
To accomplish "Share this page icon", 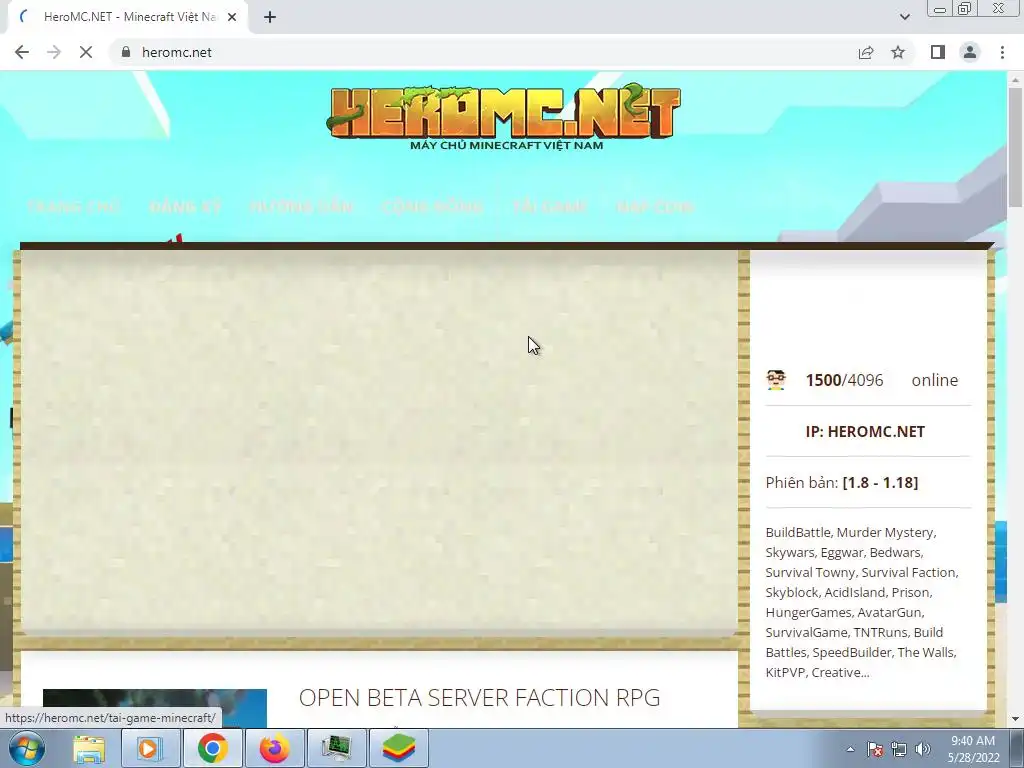I will click(866, 52).
